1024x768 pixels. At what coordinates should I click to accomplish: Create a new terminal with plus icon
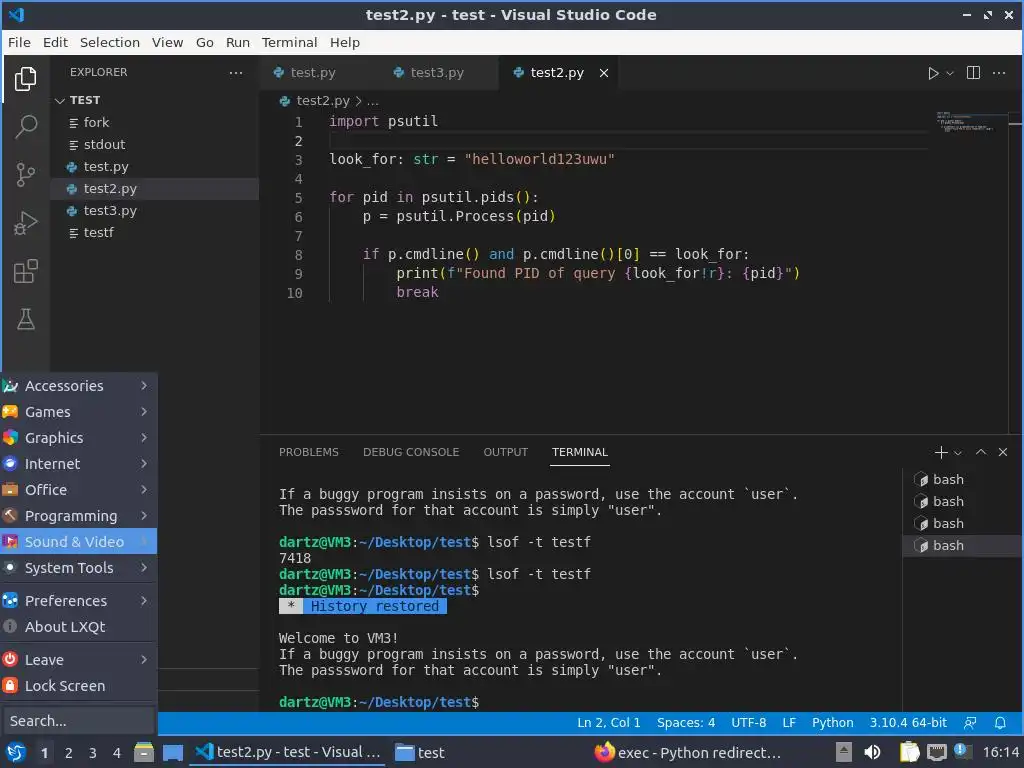(x=941, y=452)
